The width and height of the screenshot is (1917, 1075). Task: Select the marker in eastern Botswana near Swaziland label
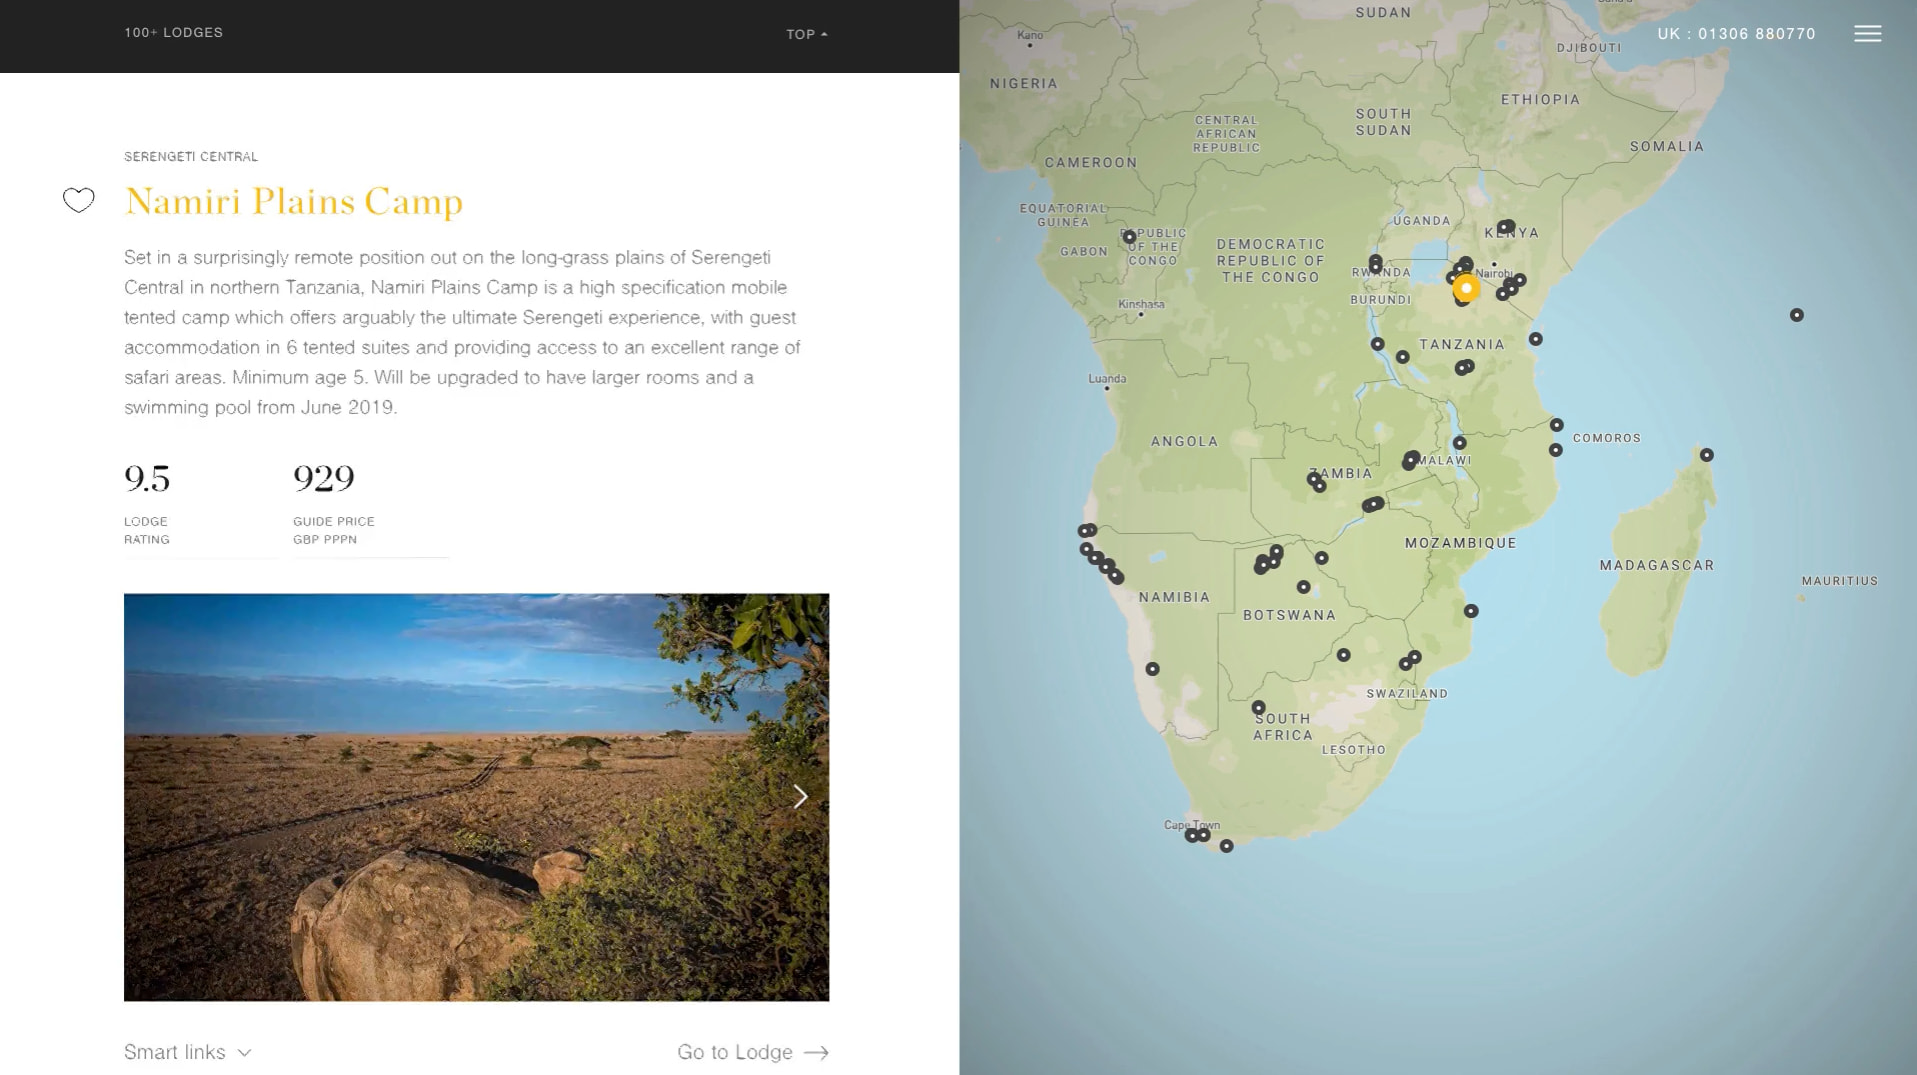(x=1343, y=655)
